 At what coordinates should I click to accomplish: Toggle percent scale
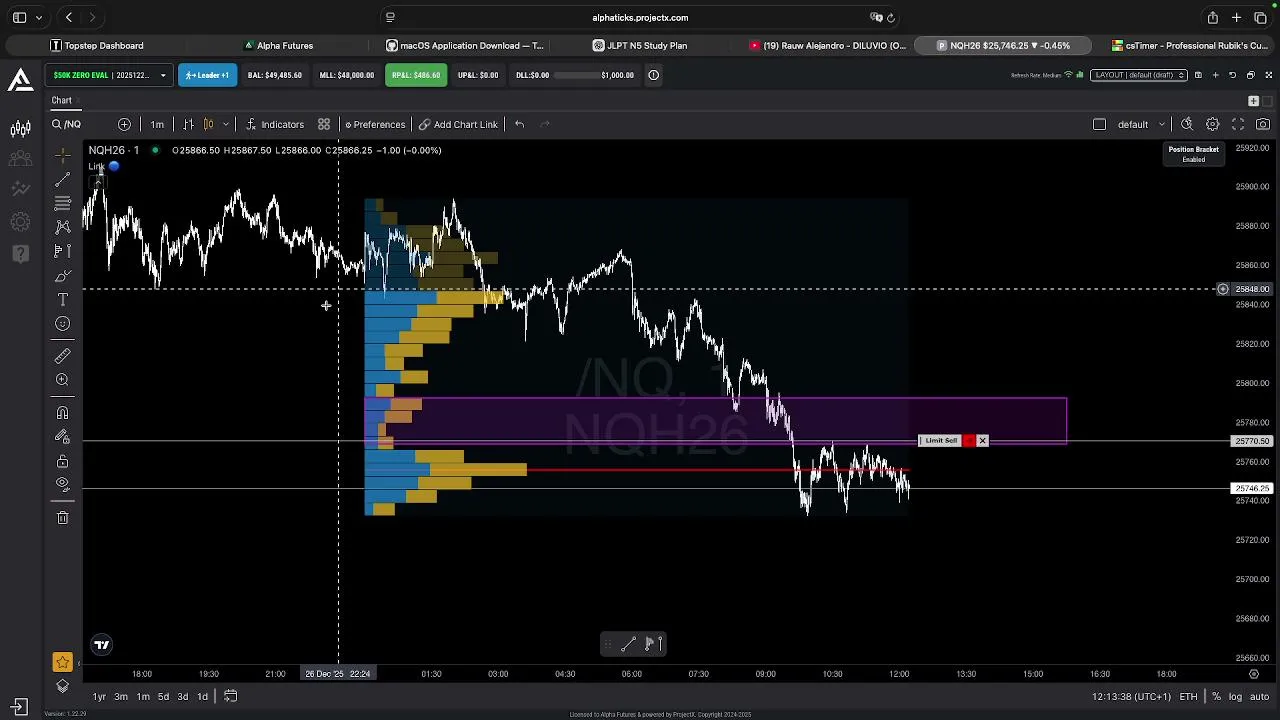point(1216,697)
